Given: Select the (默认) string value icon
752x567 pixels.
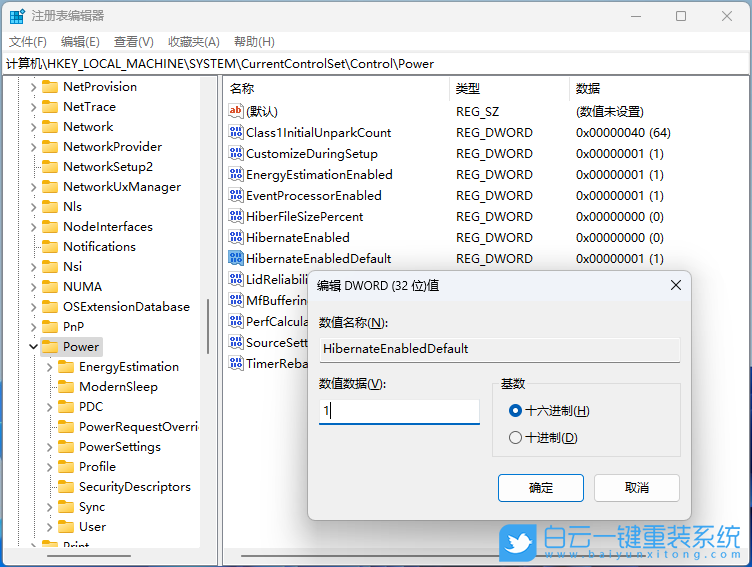Looking at the screenshot, I should coord(235,111).
